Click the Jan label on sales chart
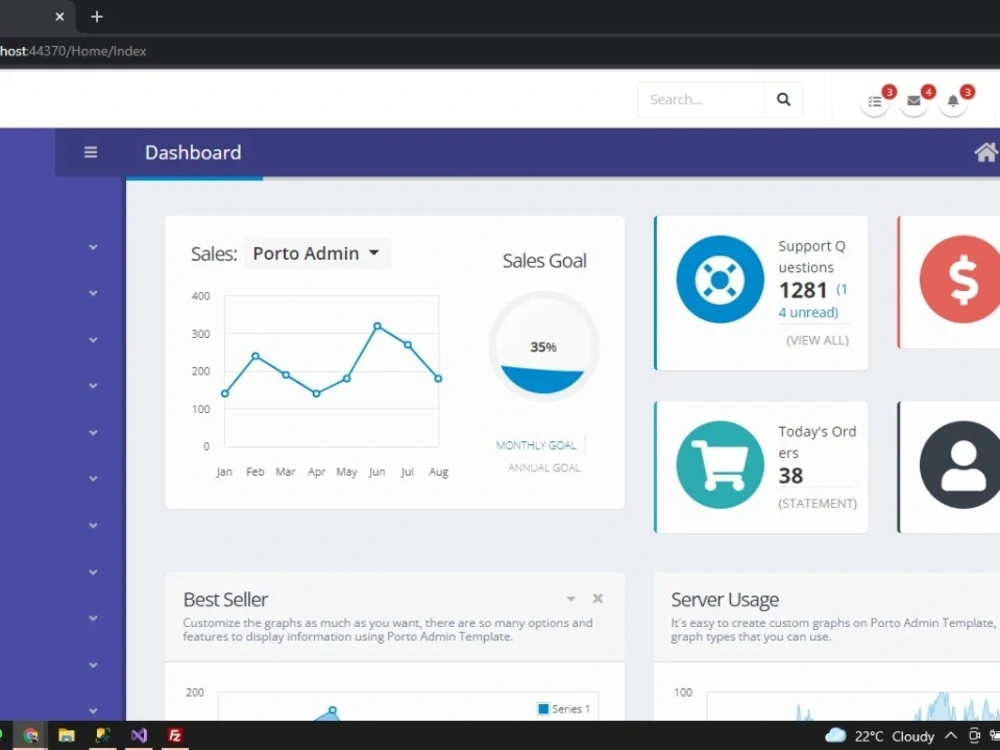This screenshot has height=750, width=1000. point(224,472)
